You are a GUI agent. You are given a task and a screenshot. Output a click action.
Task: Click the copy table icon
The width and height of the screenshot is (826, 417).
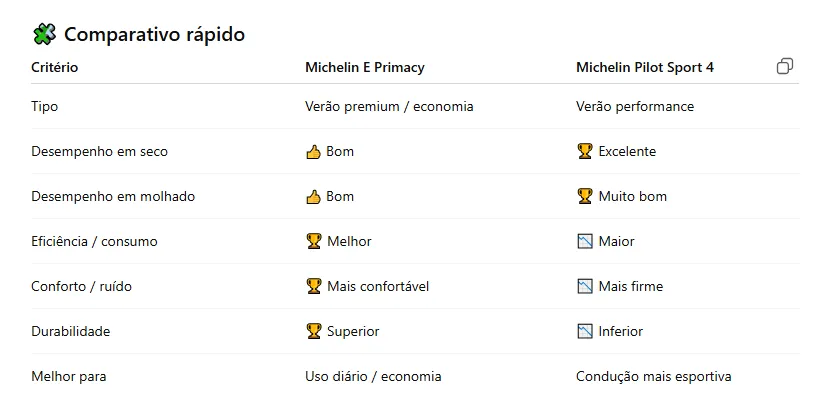click(785, 67)
